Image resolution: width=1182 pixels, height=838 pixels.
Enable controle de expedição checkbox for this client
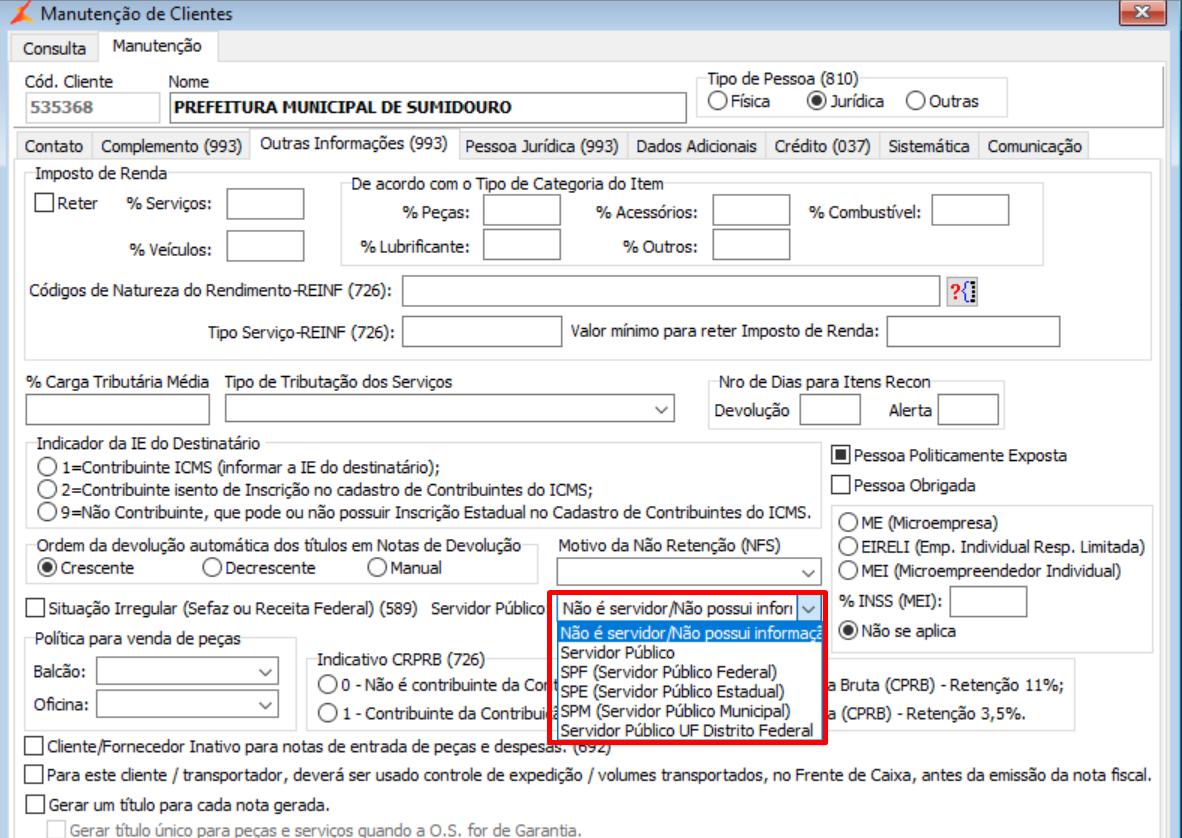point(34,775)
